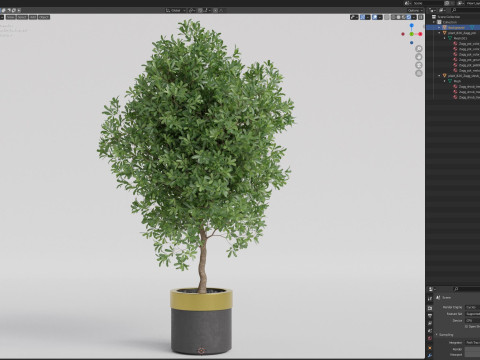The width and height of the screenshot is (480, 360).
Task: Toggle viewport gizmos display
Action: click(x=363, y=17)
